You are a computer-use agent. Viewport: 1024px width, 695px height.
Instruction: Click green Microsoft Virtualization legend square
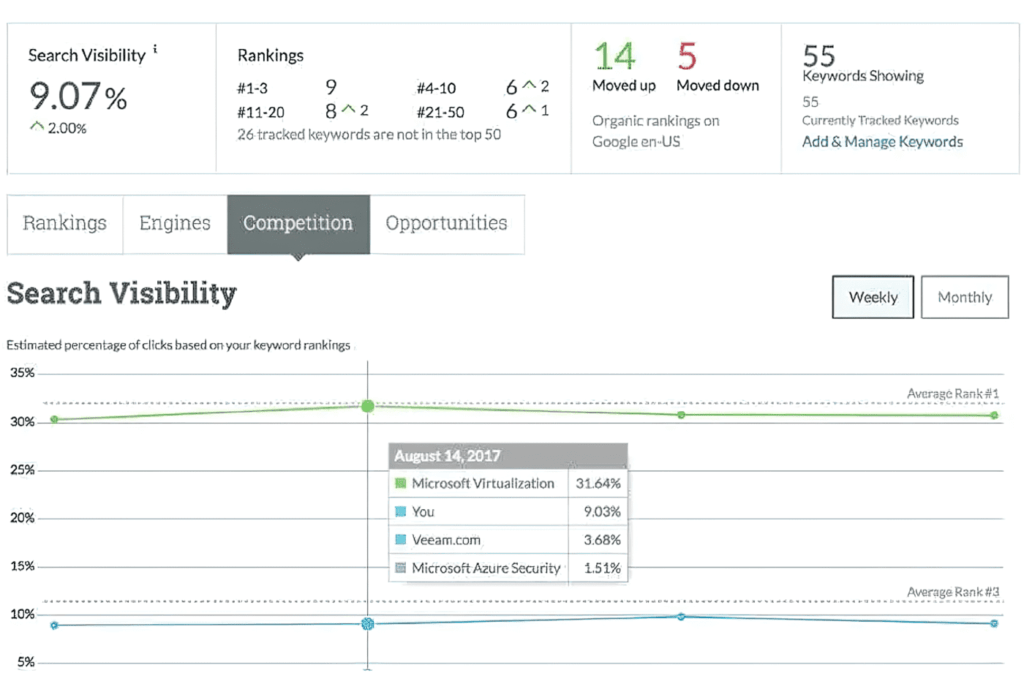pyautogui.click(x=401, y=483)
